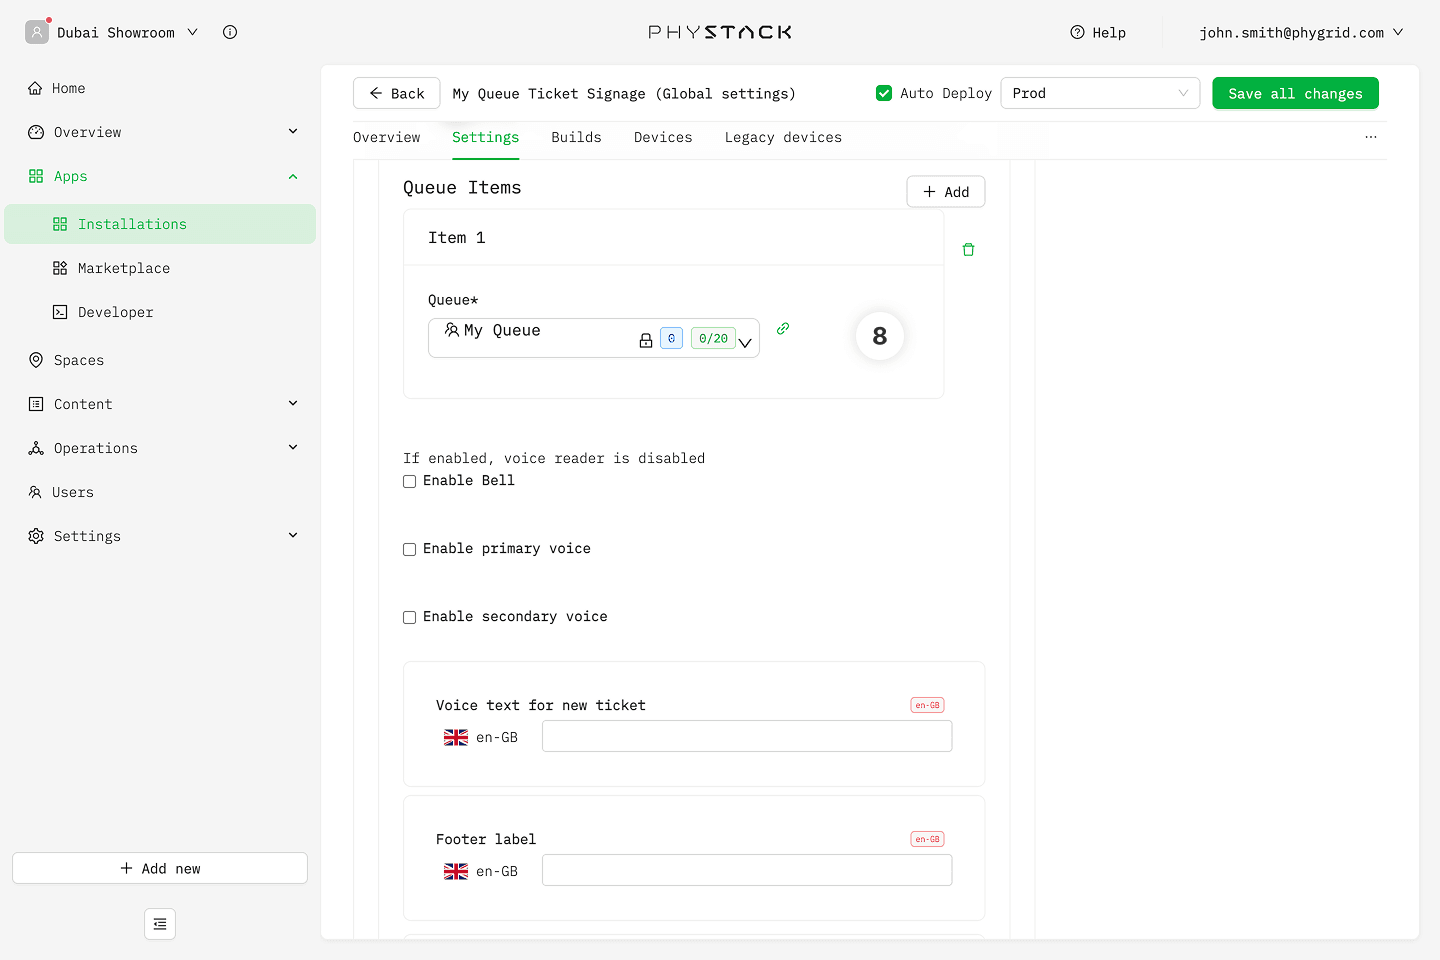Click the green trash icon for Item 1
The image size is (1440, 960).
tap(968, 250)
